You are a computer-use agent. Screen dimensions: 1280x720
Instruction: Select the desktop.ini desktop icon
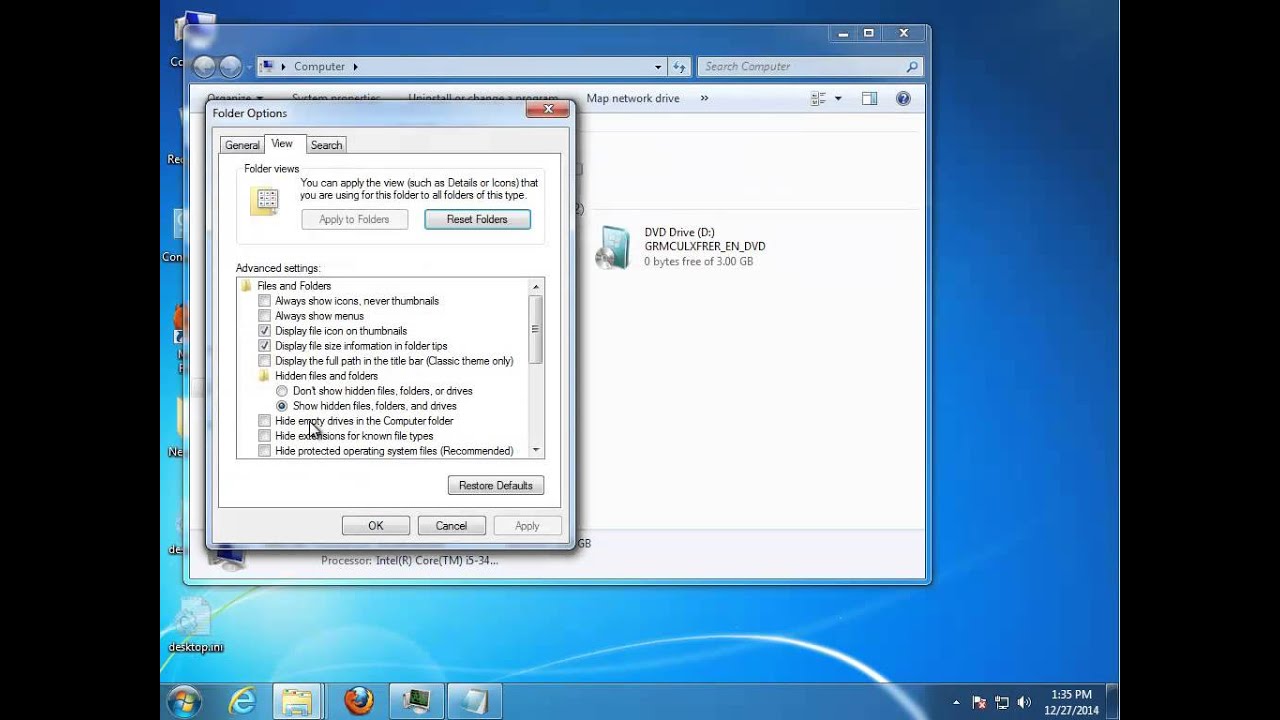pos(195,625)
